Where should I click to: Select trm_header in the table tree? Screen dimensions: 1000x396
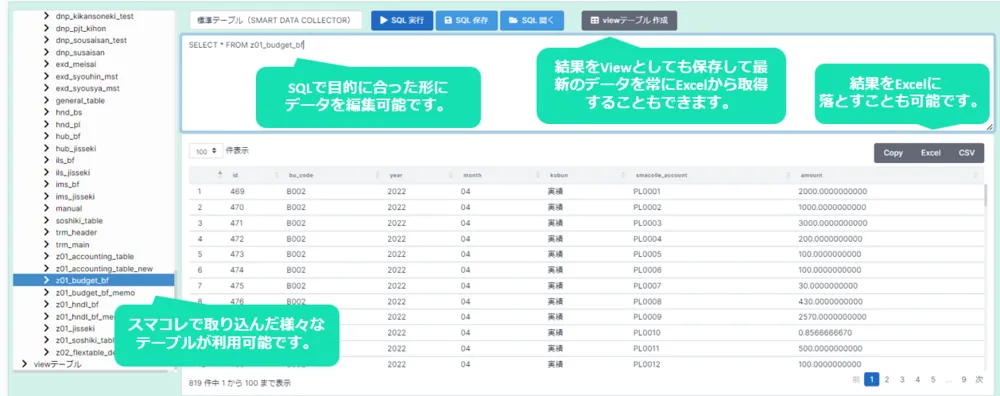pos(77,233)
